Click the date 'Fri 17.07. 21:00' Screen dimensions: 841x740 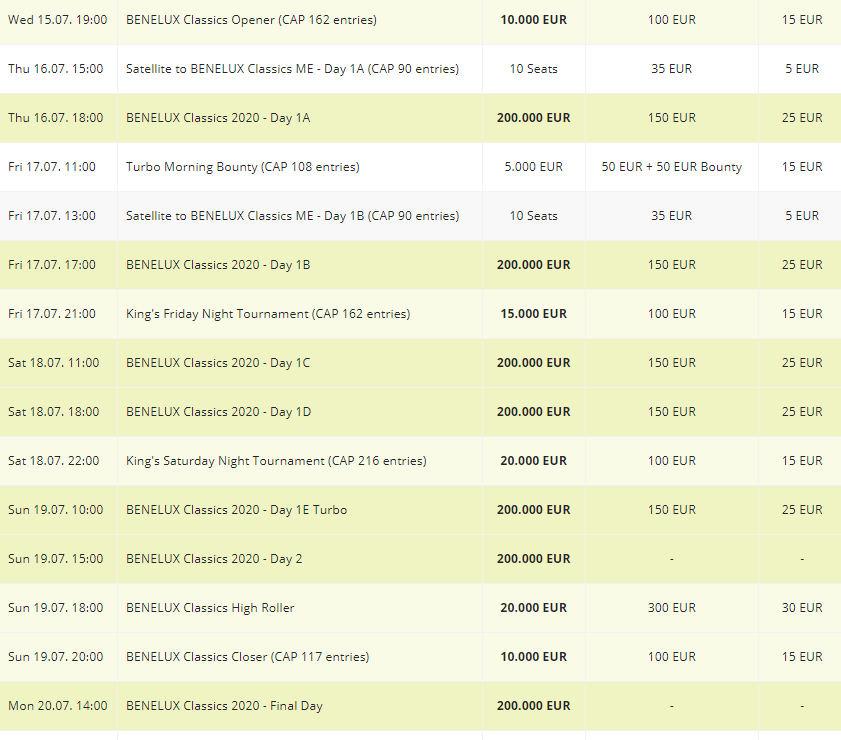click(52, 314)
